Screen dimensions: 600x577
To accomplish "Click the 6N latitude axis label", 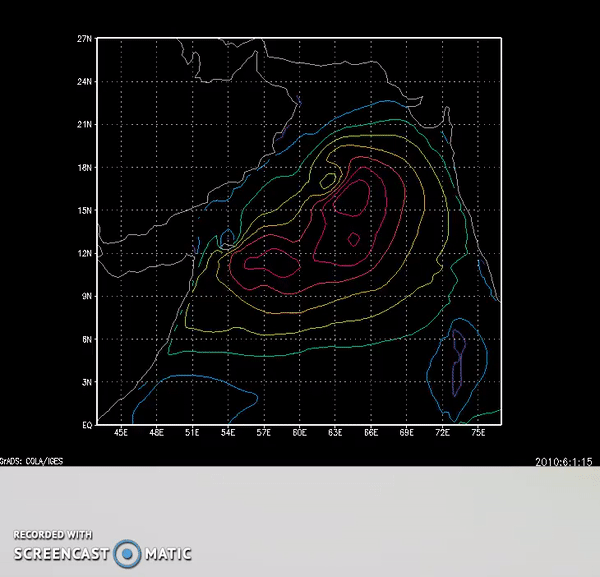I will pos(87,339).
